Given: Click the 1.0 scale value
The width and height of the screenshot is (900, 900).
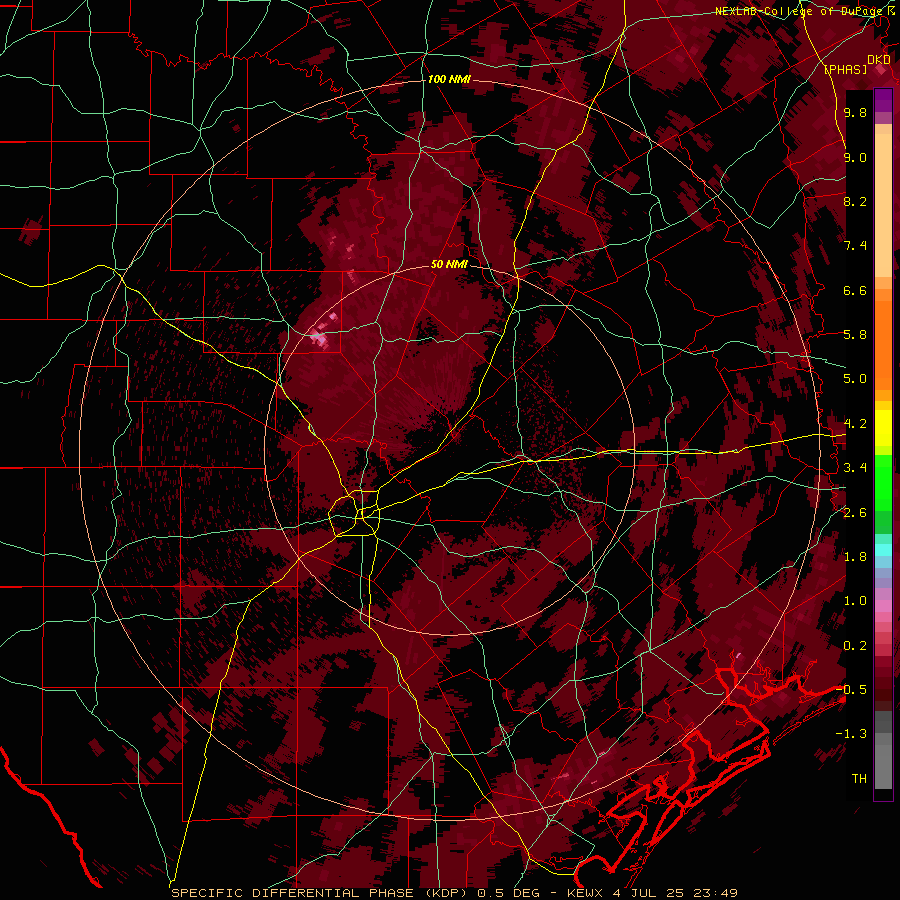Looking at the screenshot, I should pyautogui.click(x=855, y=601).
